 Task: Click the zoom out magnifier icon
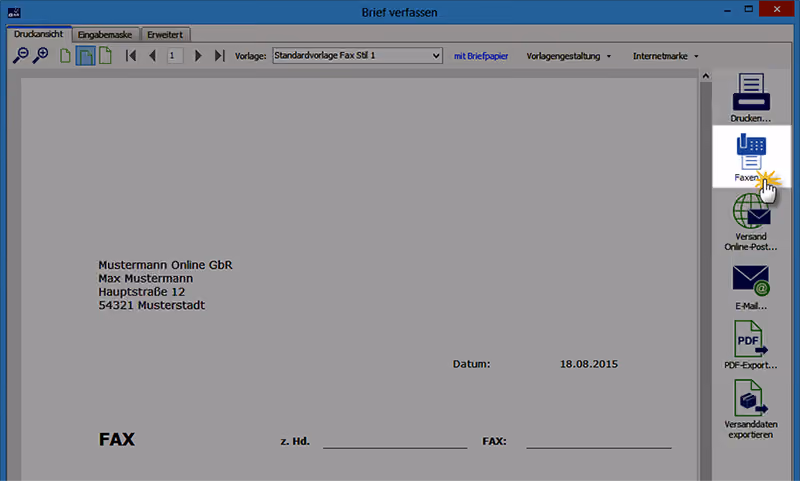coord(20,55)
